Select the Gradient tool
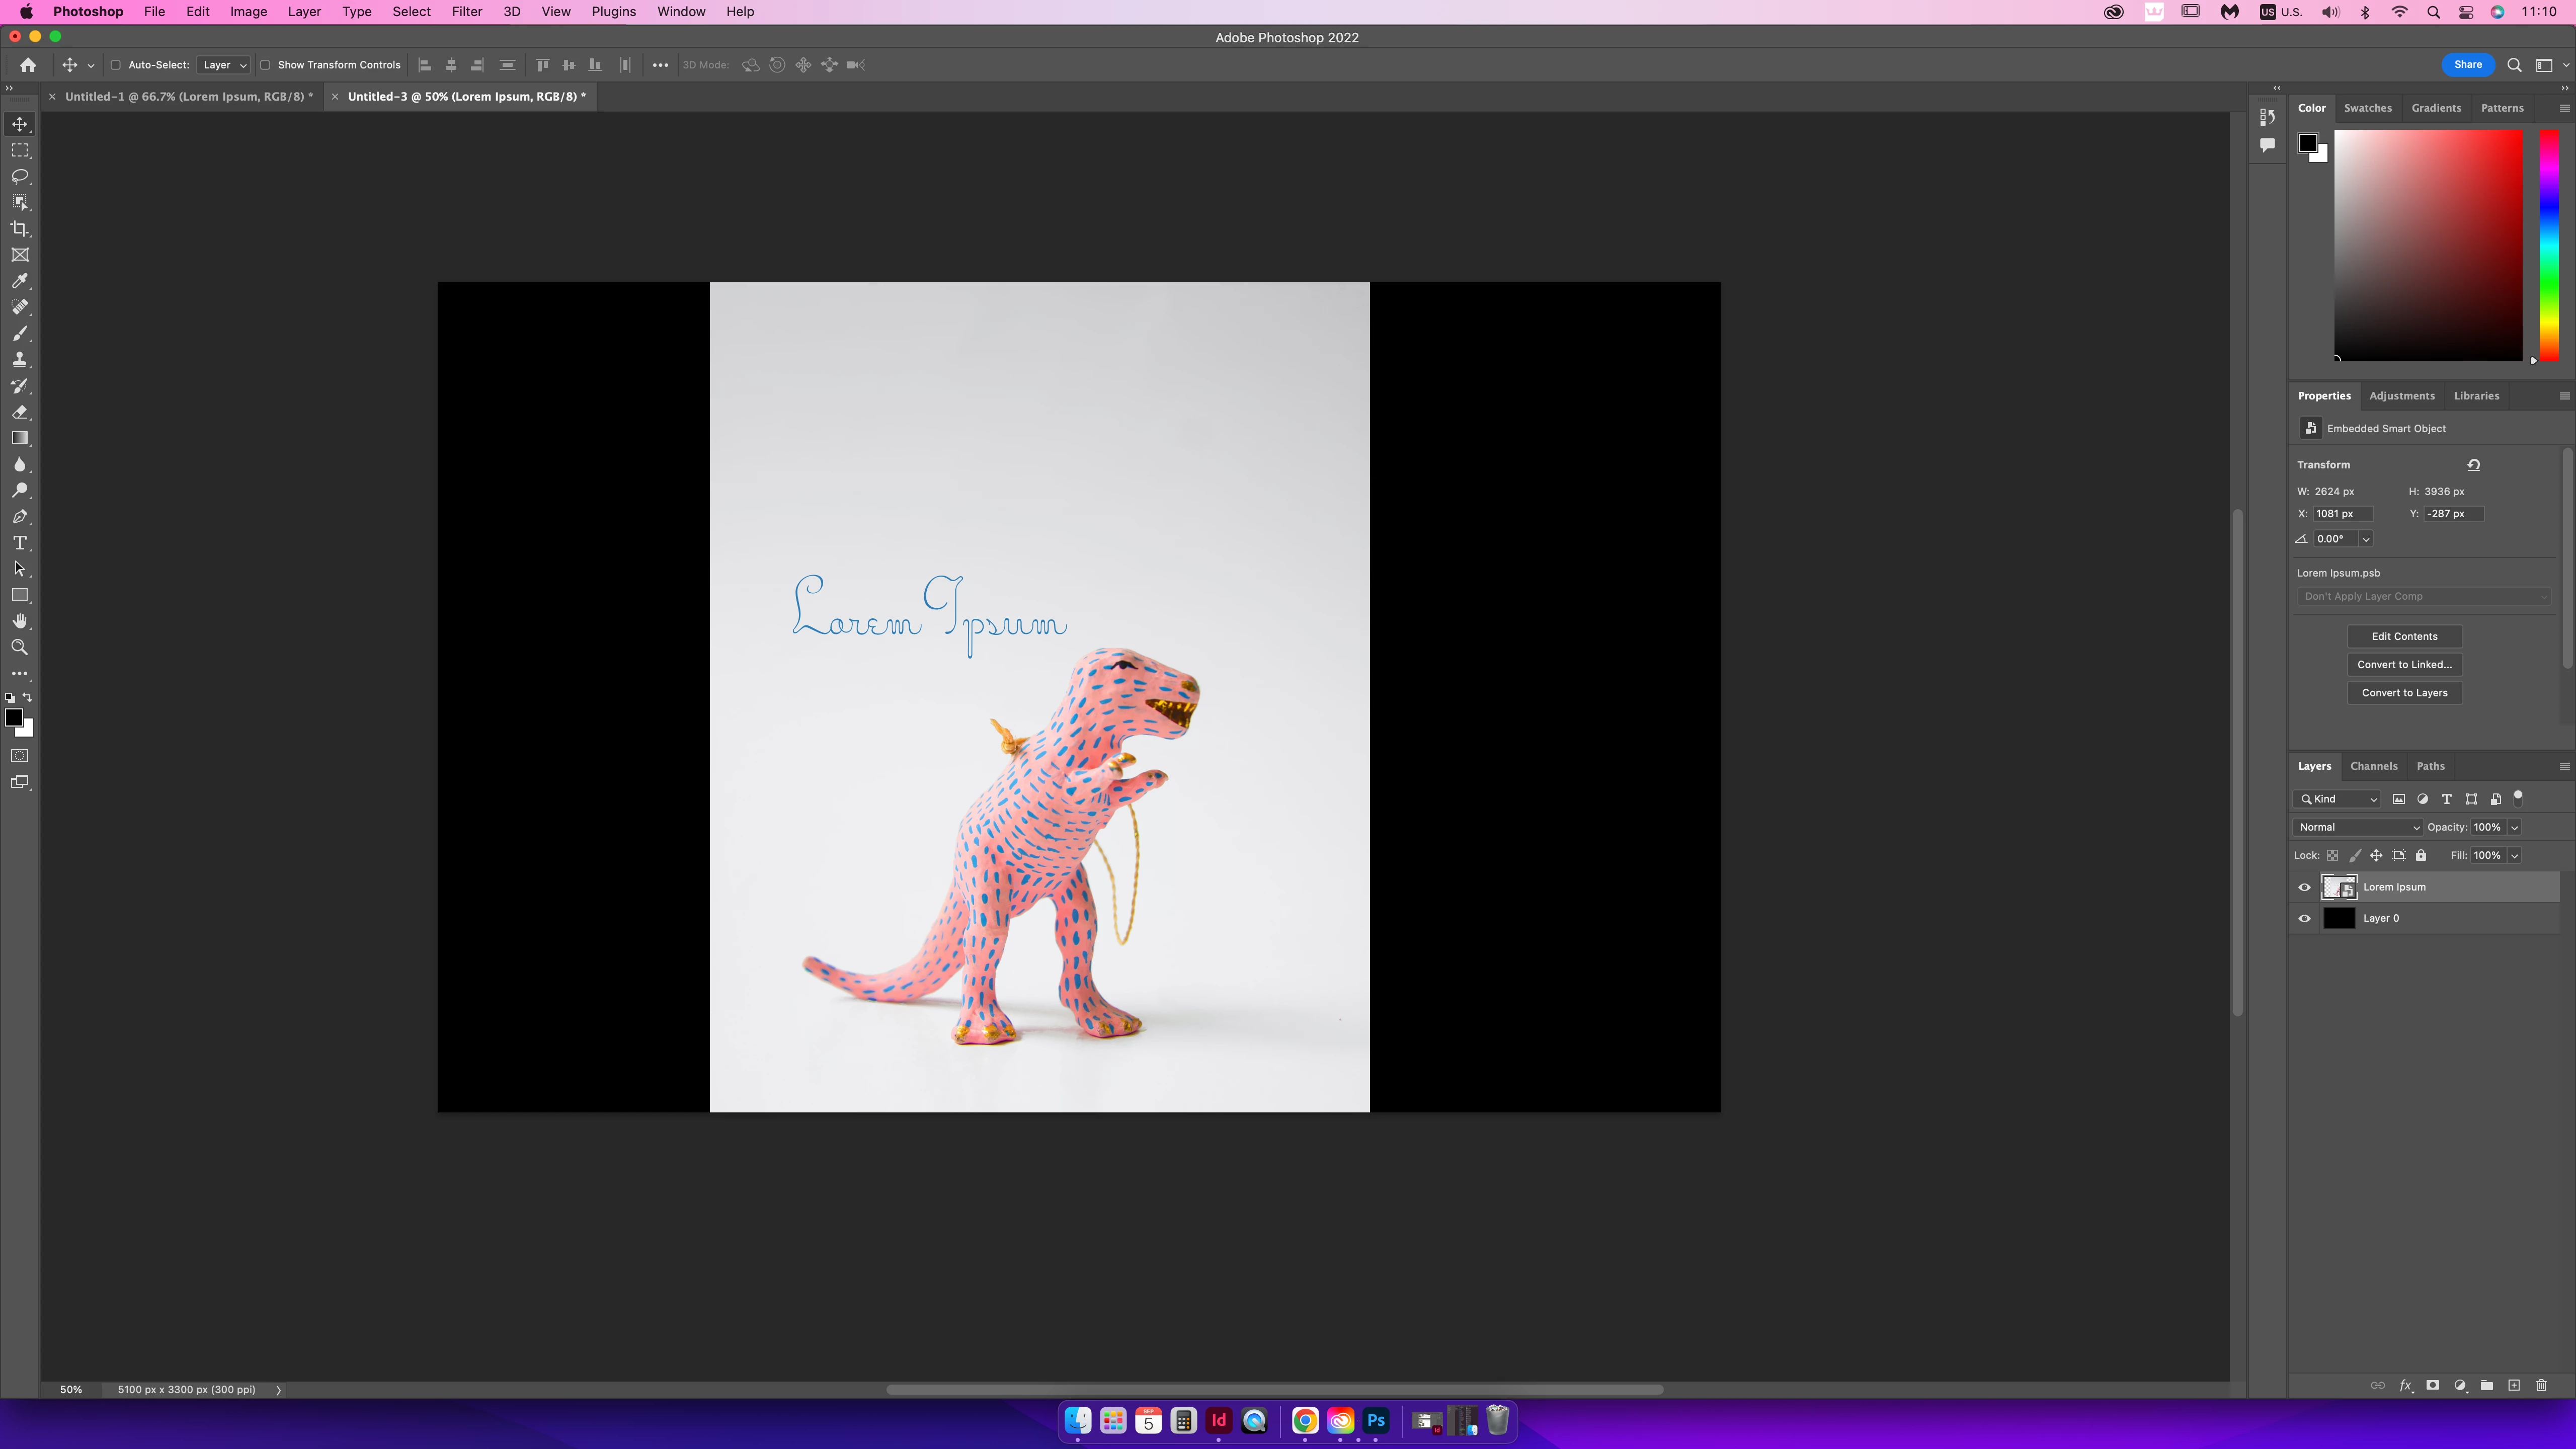 (20, 438)
